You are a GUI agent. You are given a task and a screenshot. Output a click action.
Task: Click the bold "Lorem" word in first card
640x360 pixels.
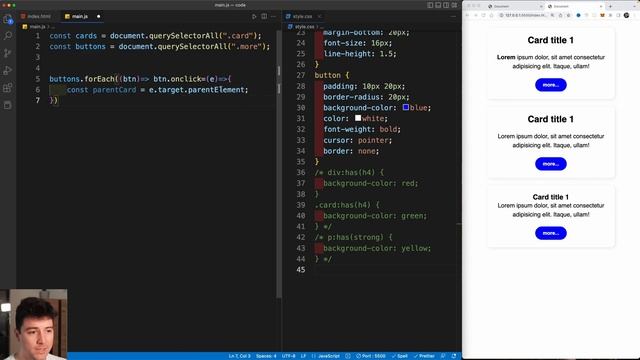pyautogui.click(x=506, y=57)
